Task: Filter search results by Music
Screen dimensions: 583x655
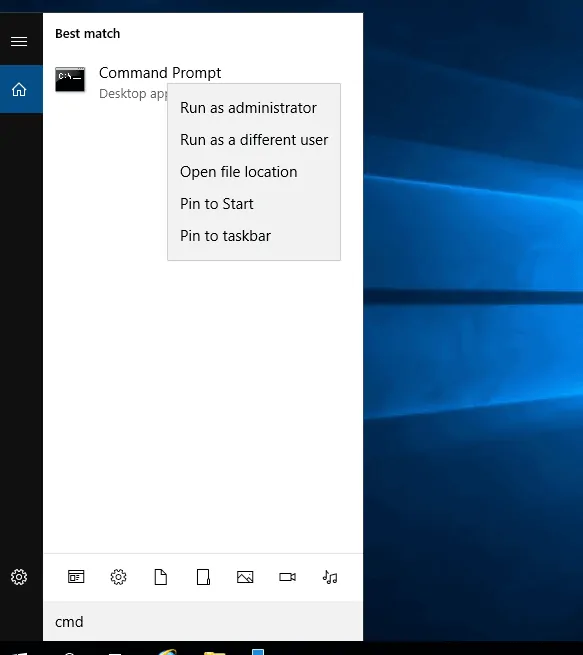Action: [330, 577]
